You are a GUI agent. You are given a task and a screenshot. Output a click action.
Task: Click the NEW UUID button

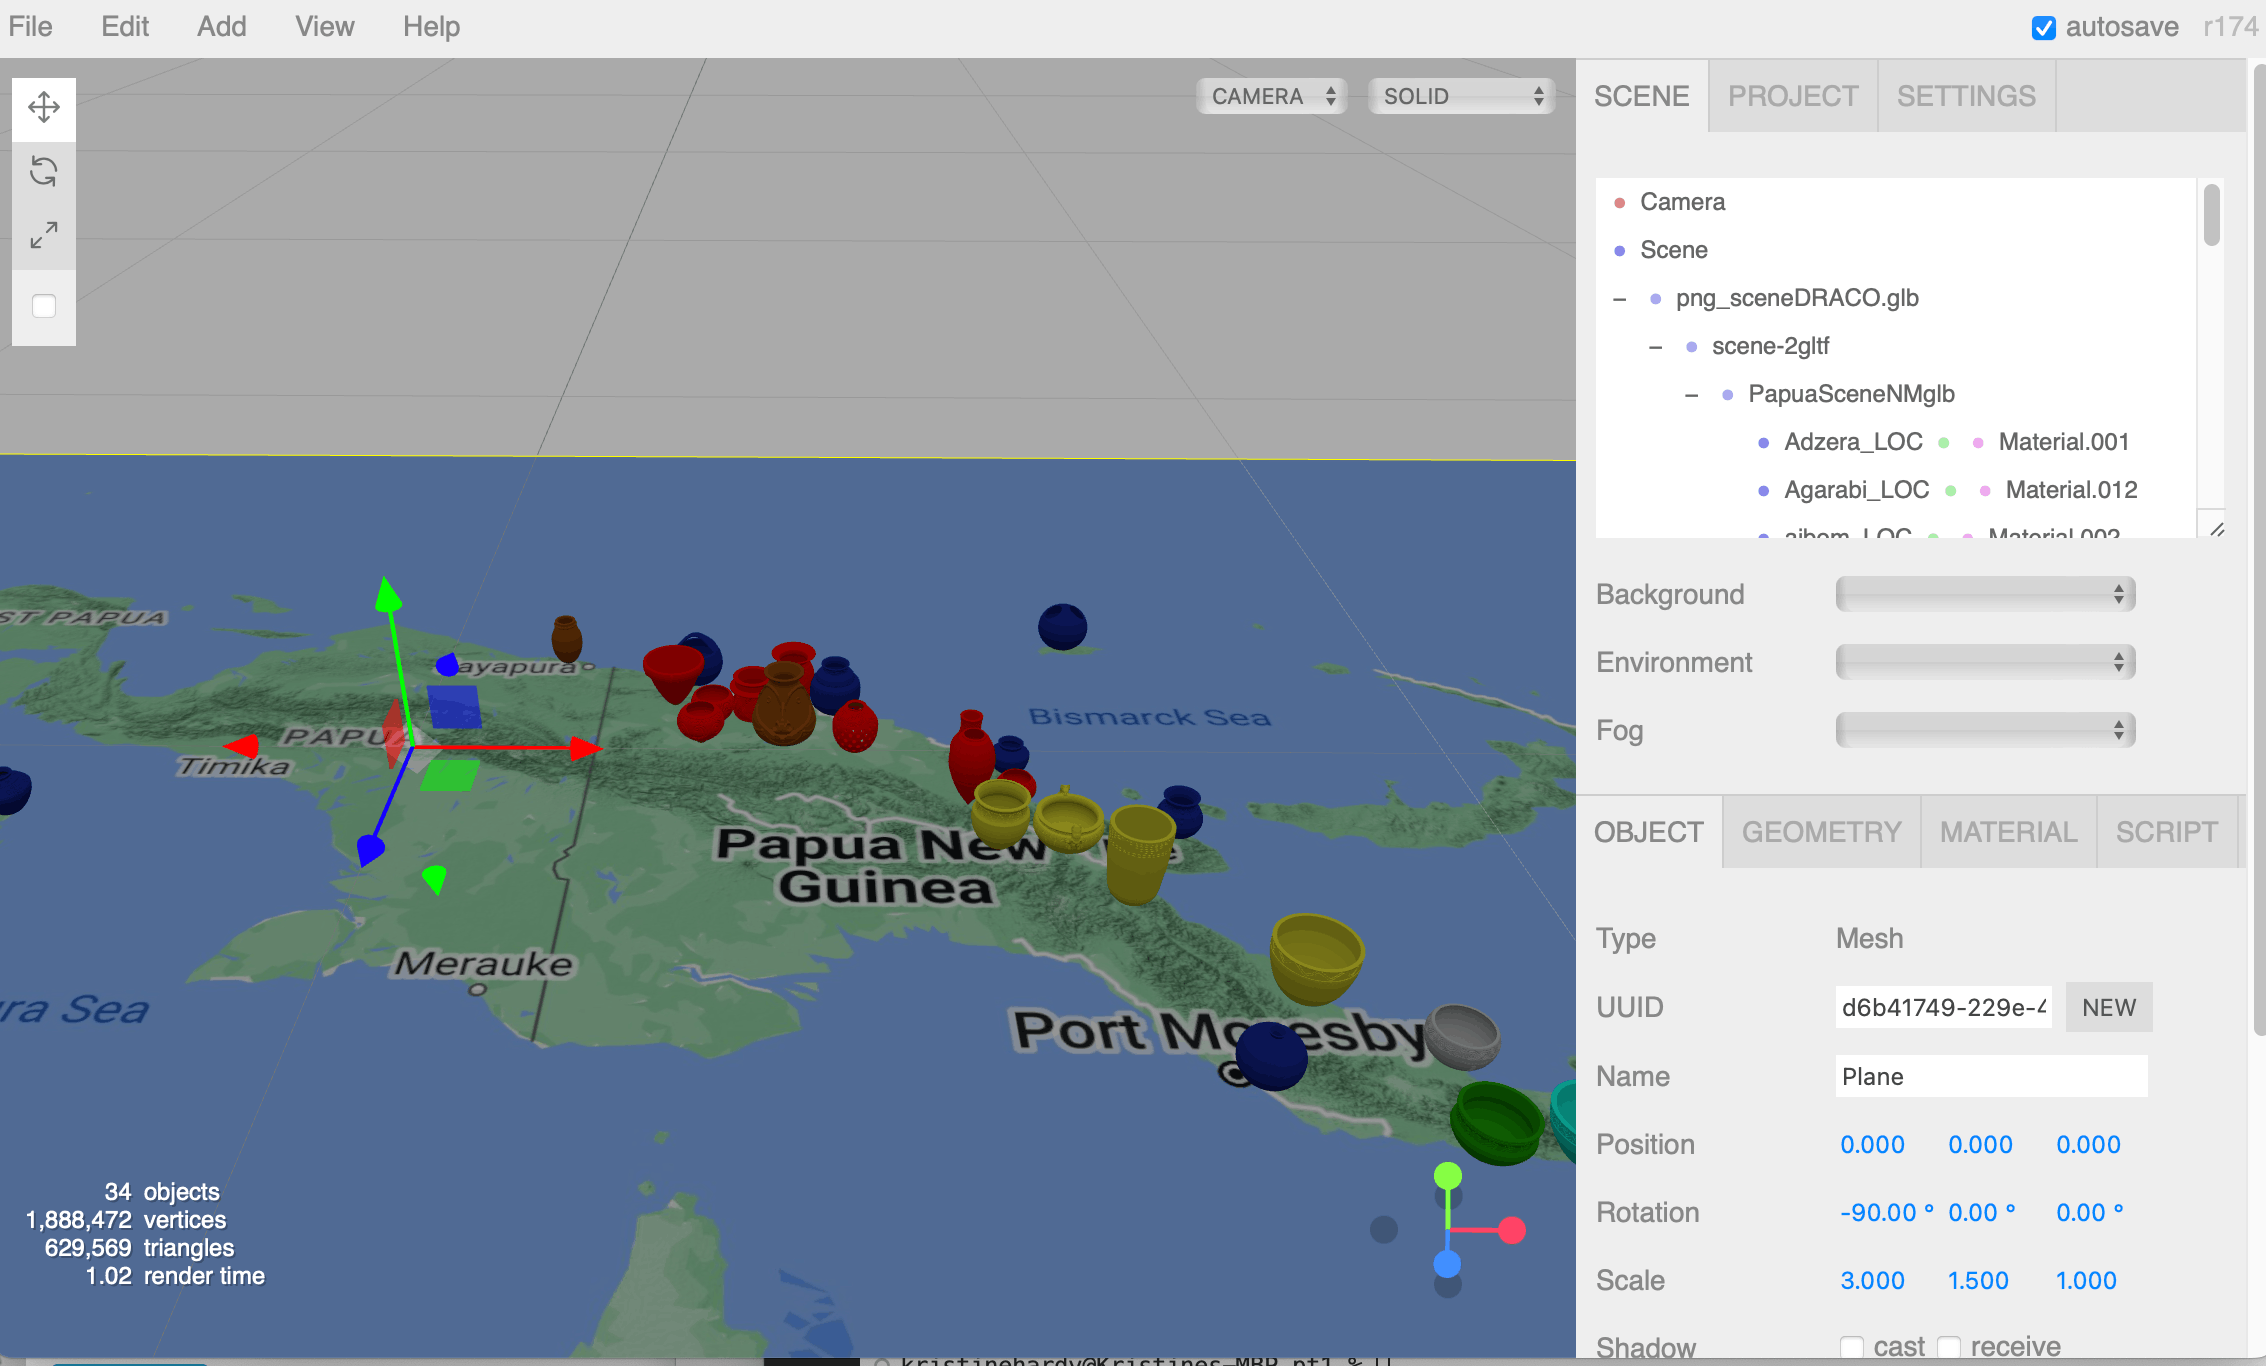pos(2109,1007)
